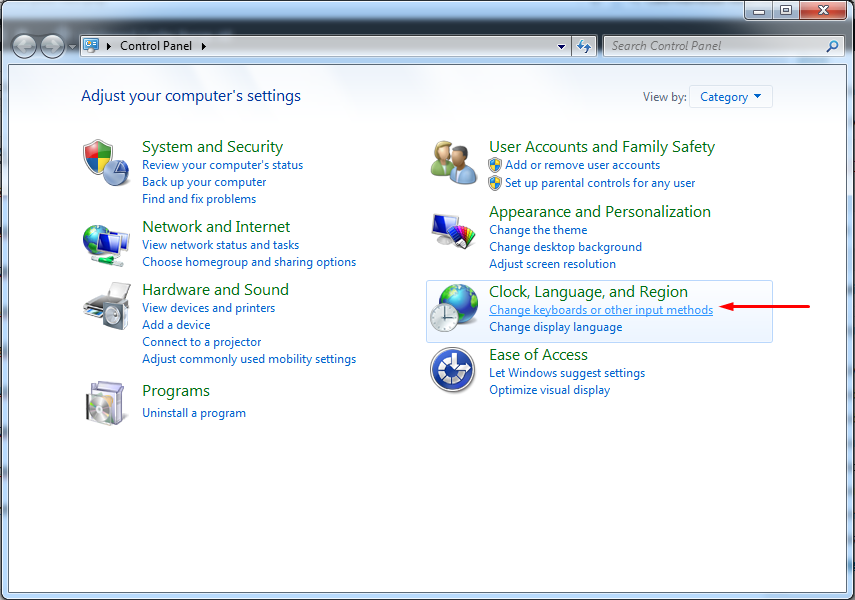Open the Programs category heading
855x600 pixels.
point(176,391)
